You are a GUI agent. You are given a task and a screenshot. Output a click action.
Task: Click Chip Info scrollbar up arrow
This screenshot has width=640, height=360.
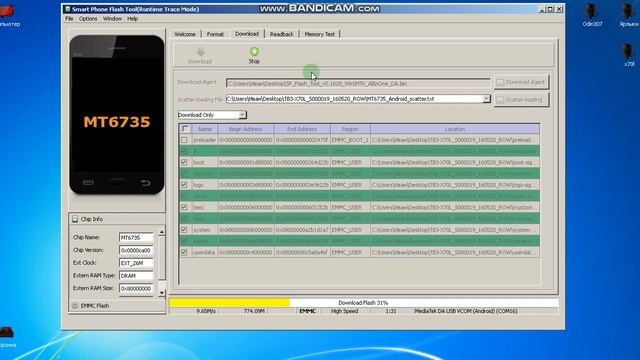pos(162,232)
